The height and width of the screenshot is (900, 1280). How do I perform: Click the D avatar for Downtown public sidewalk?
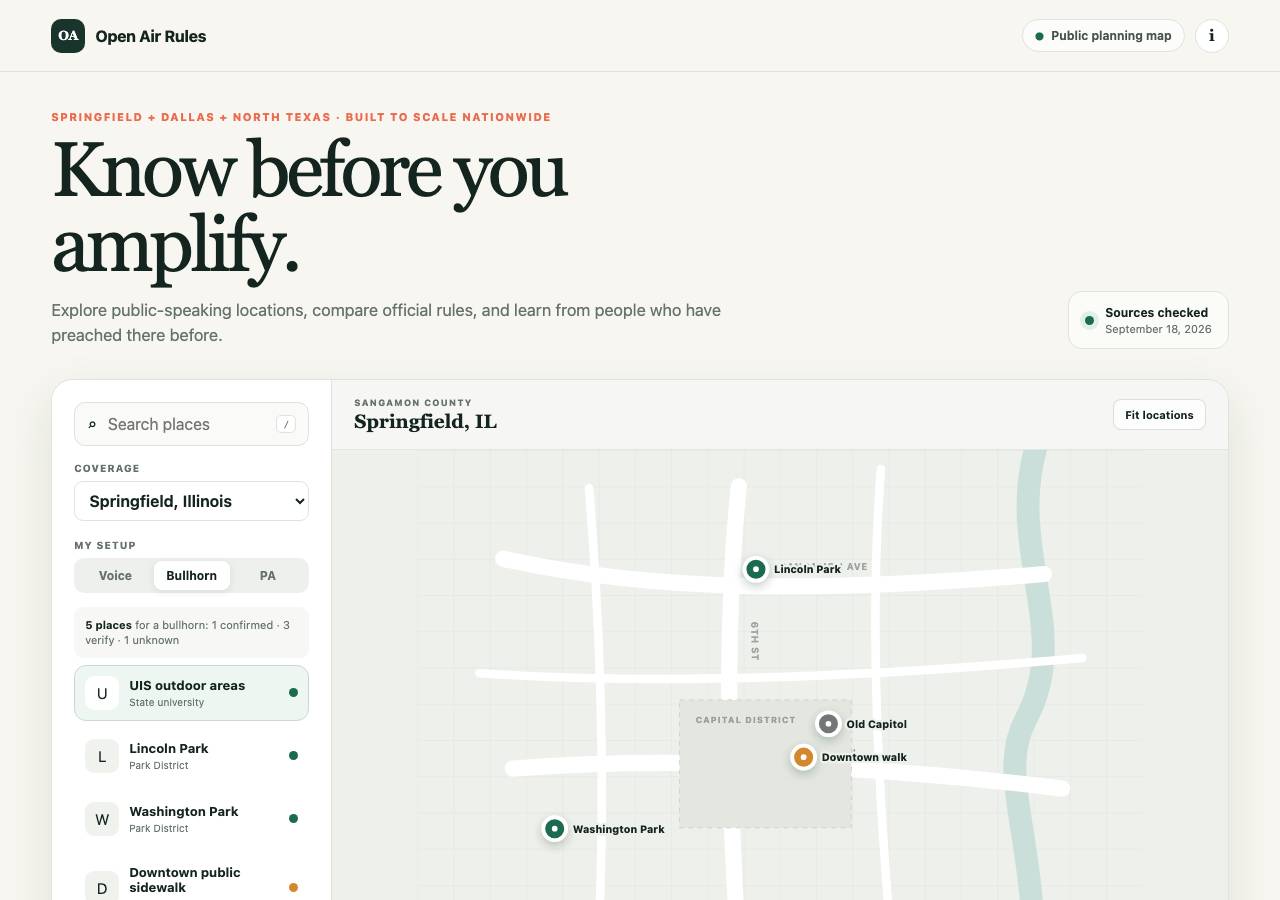coord(102,887)
